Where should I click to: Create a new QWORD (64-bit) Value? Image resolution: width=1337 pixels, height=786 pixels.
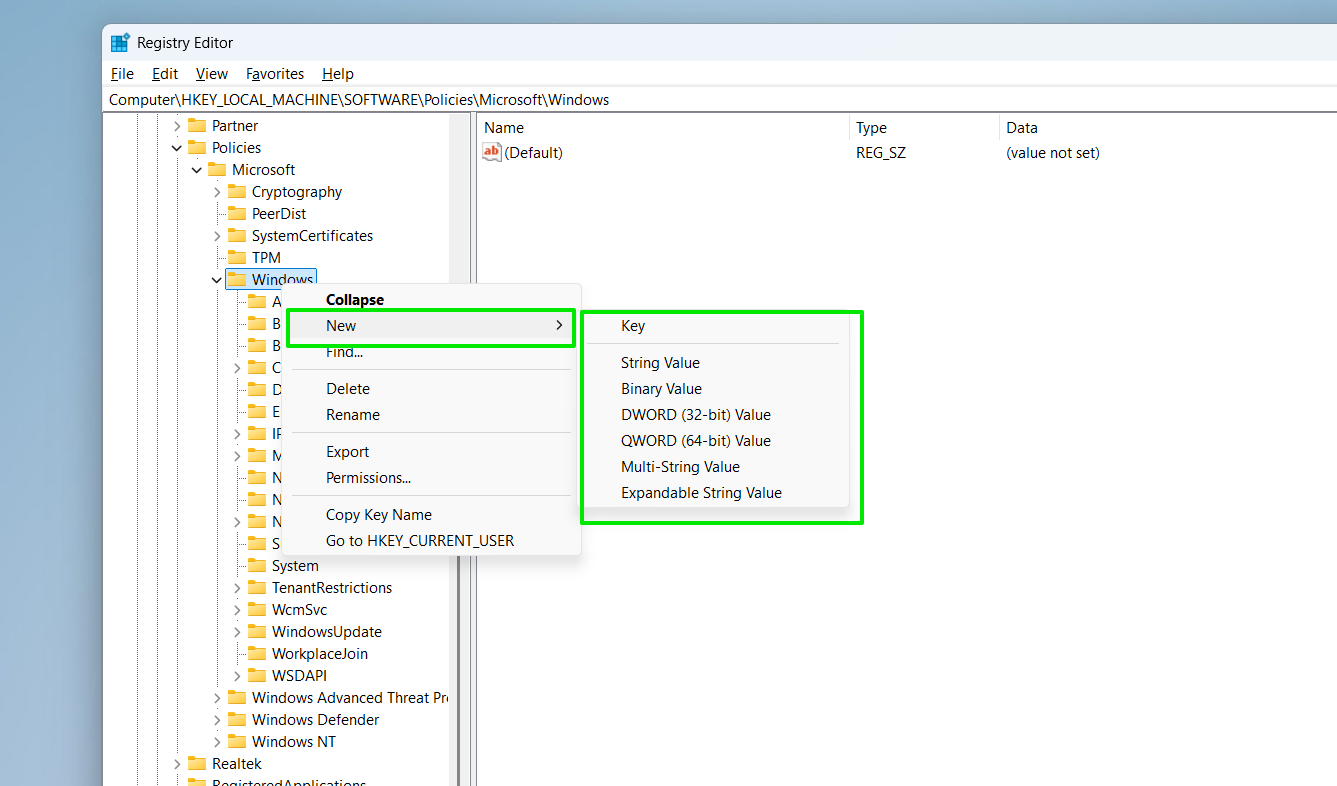click(714, 441)
